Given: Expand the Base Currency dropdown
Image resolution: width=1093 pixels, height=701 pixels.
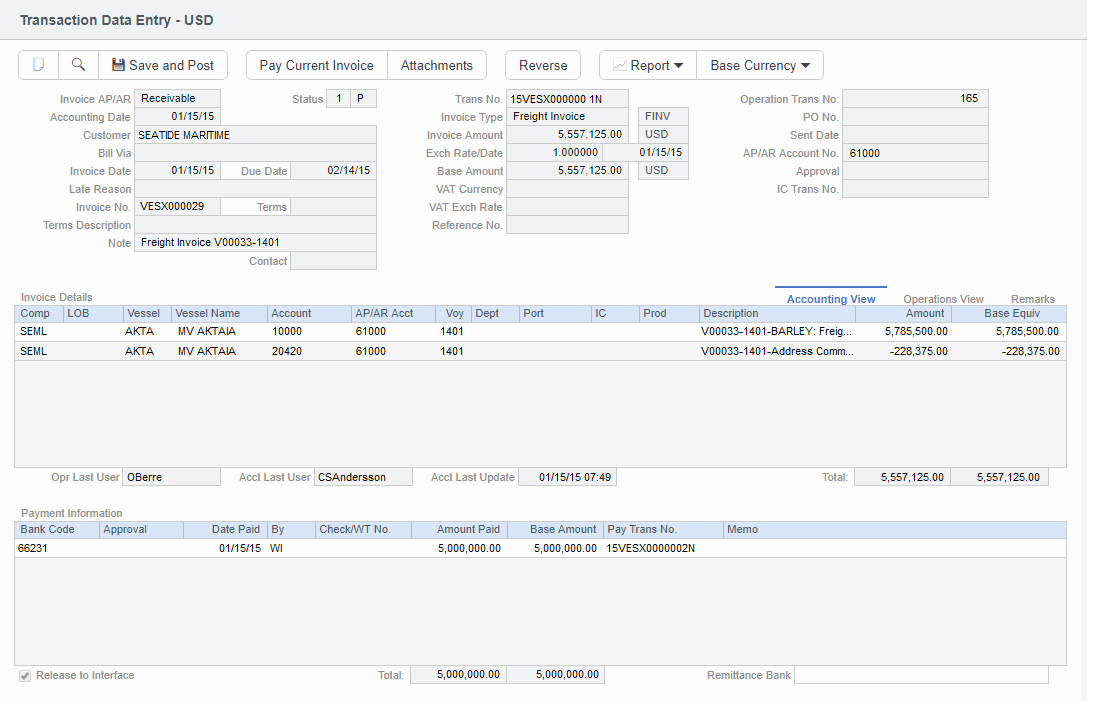Looking at the screenshot, I should coord(760,65).
